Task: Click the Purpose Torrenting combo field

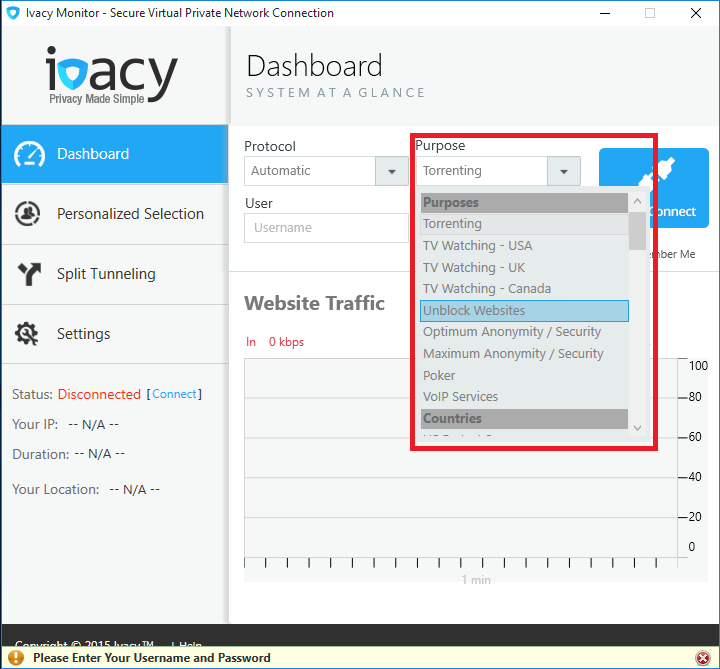Action: pos(498,171)
